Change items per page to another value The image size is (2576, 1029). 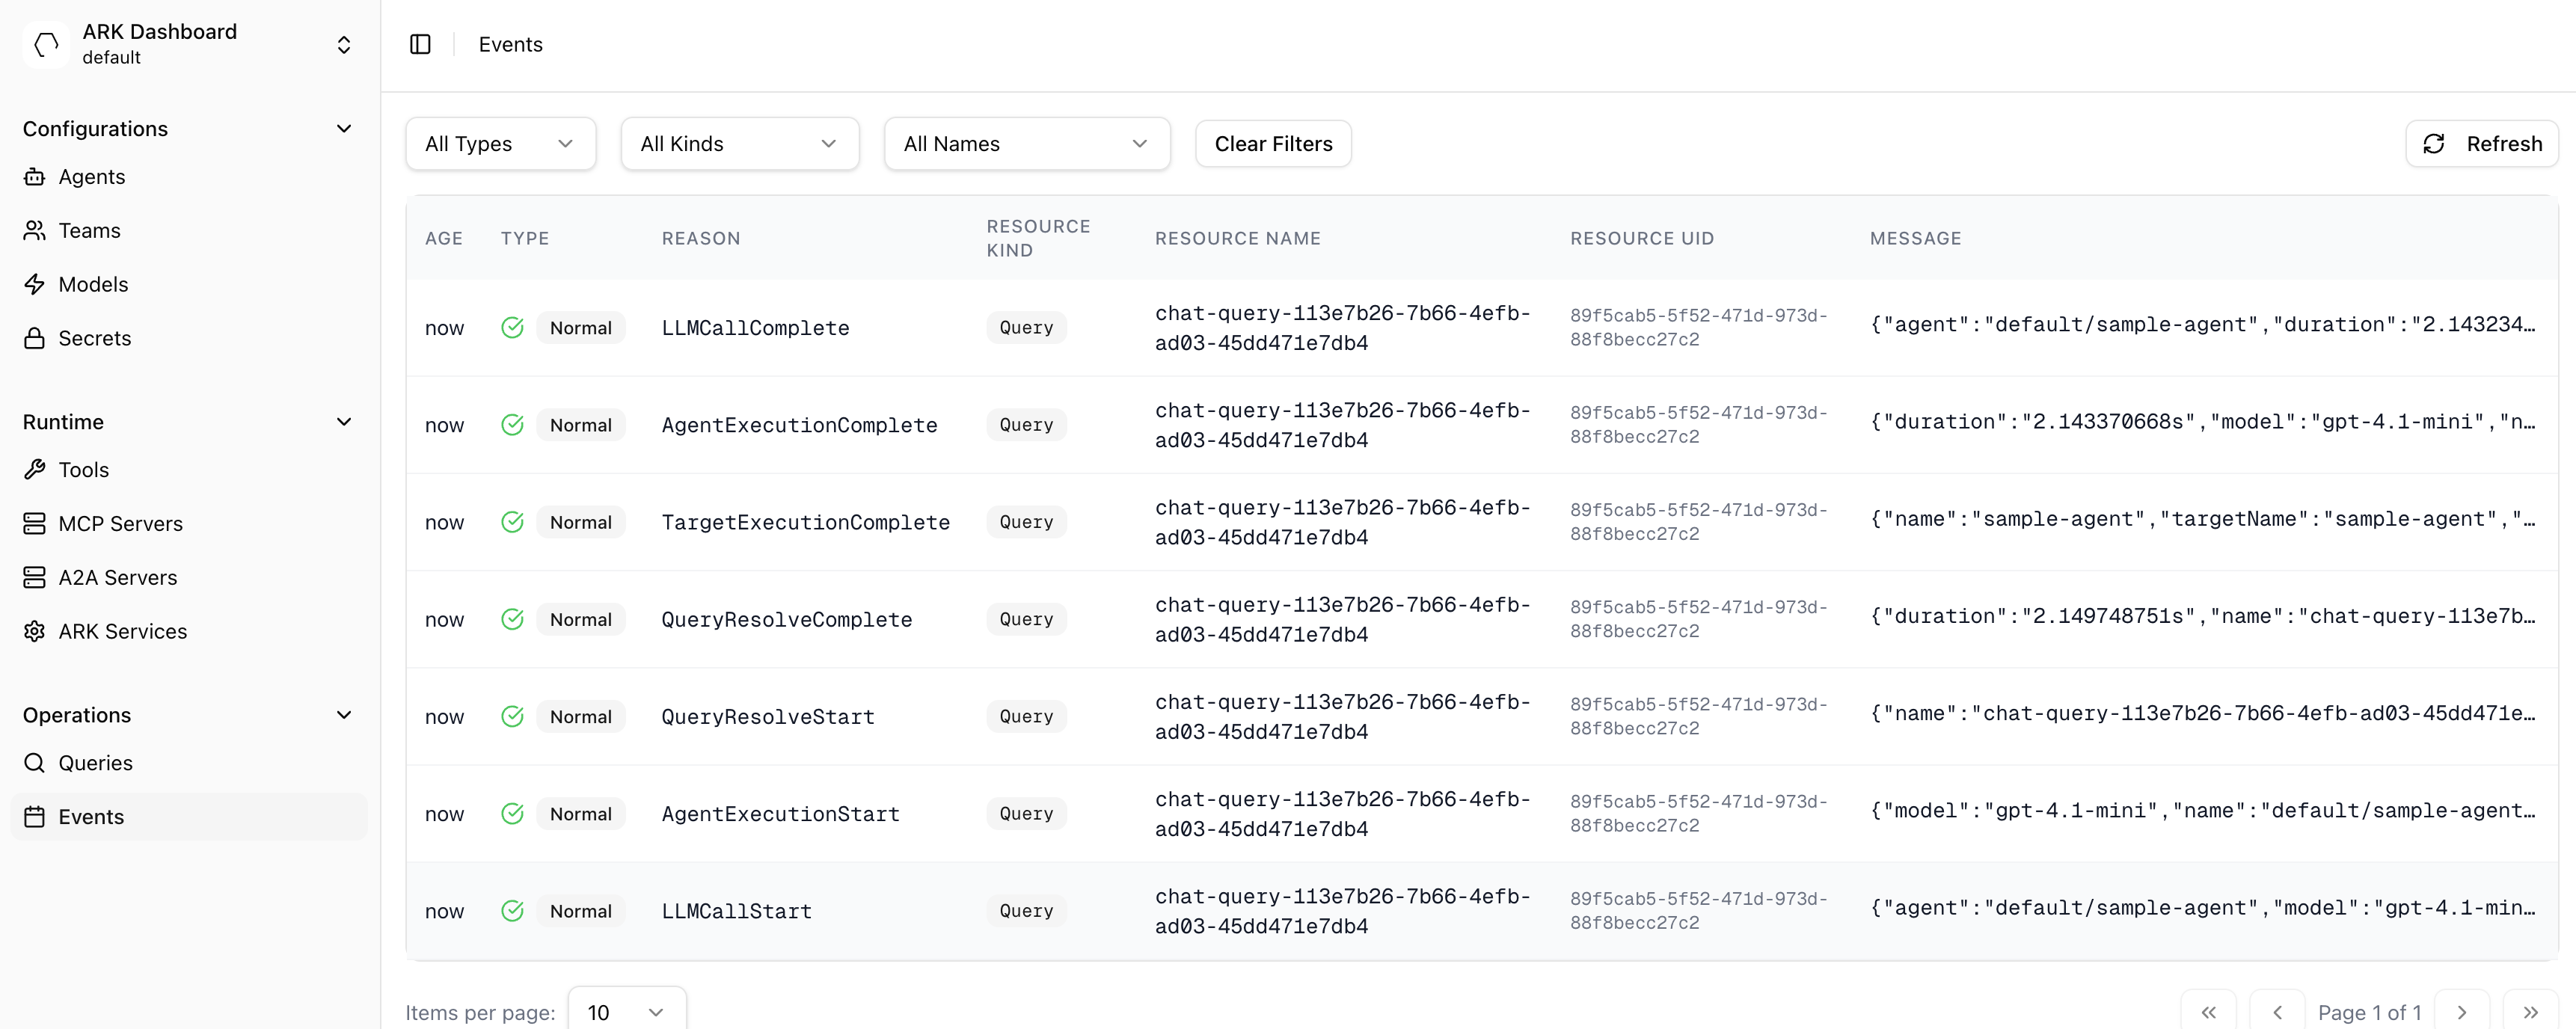point(626,1012)
